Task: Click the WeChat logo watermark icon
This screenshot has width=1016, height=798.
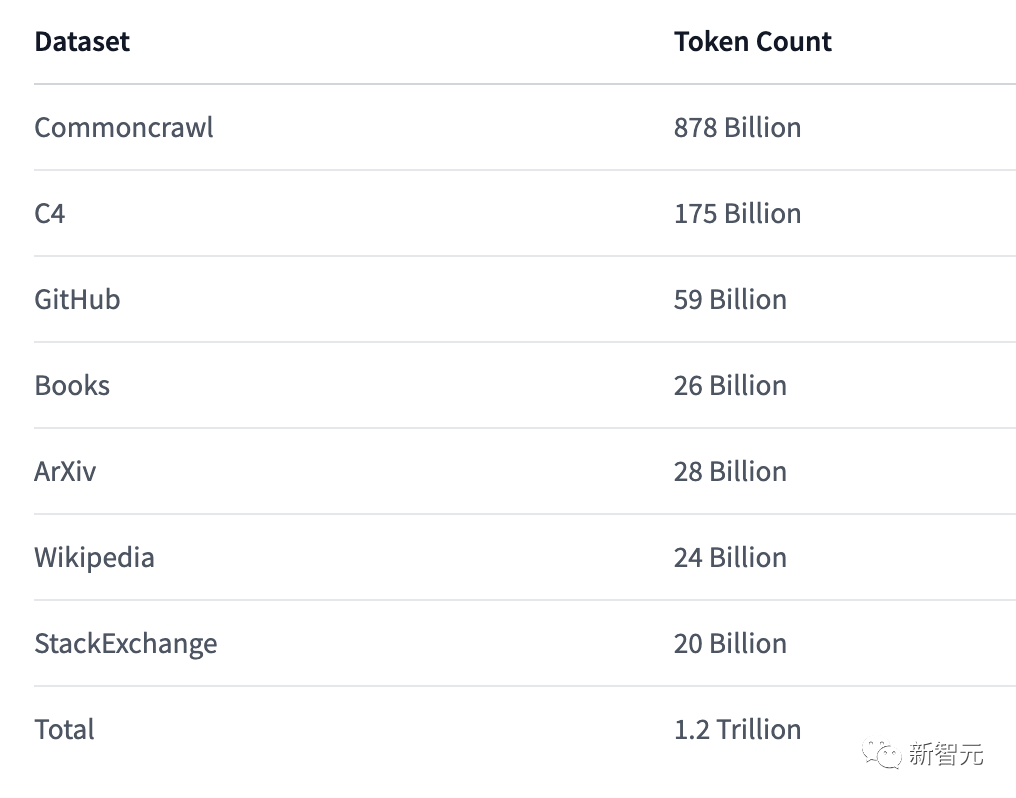Action: click(x=882, y=753)
